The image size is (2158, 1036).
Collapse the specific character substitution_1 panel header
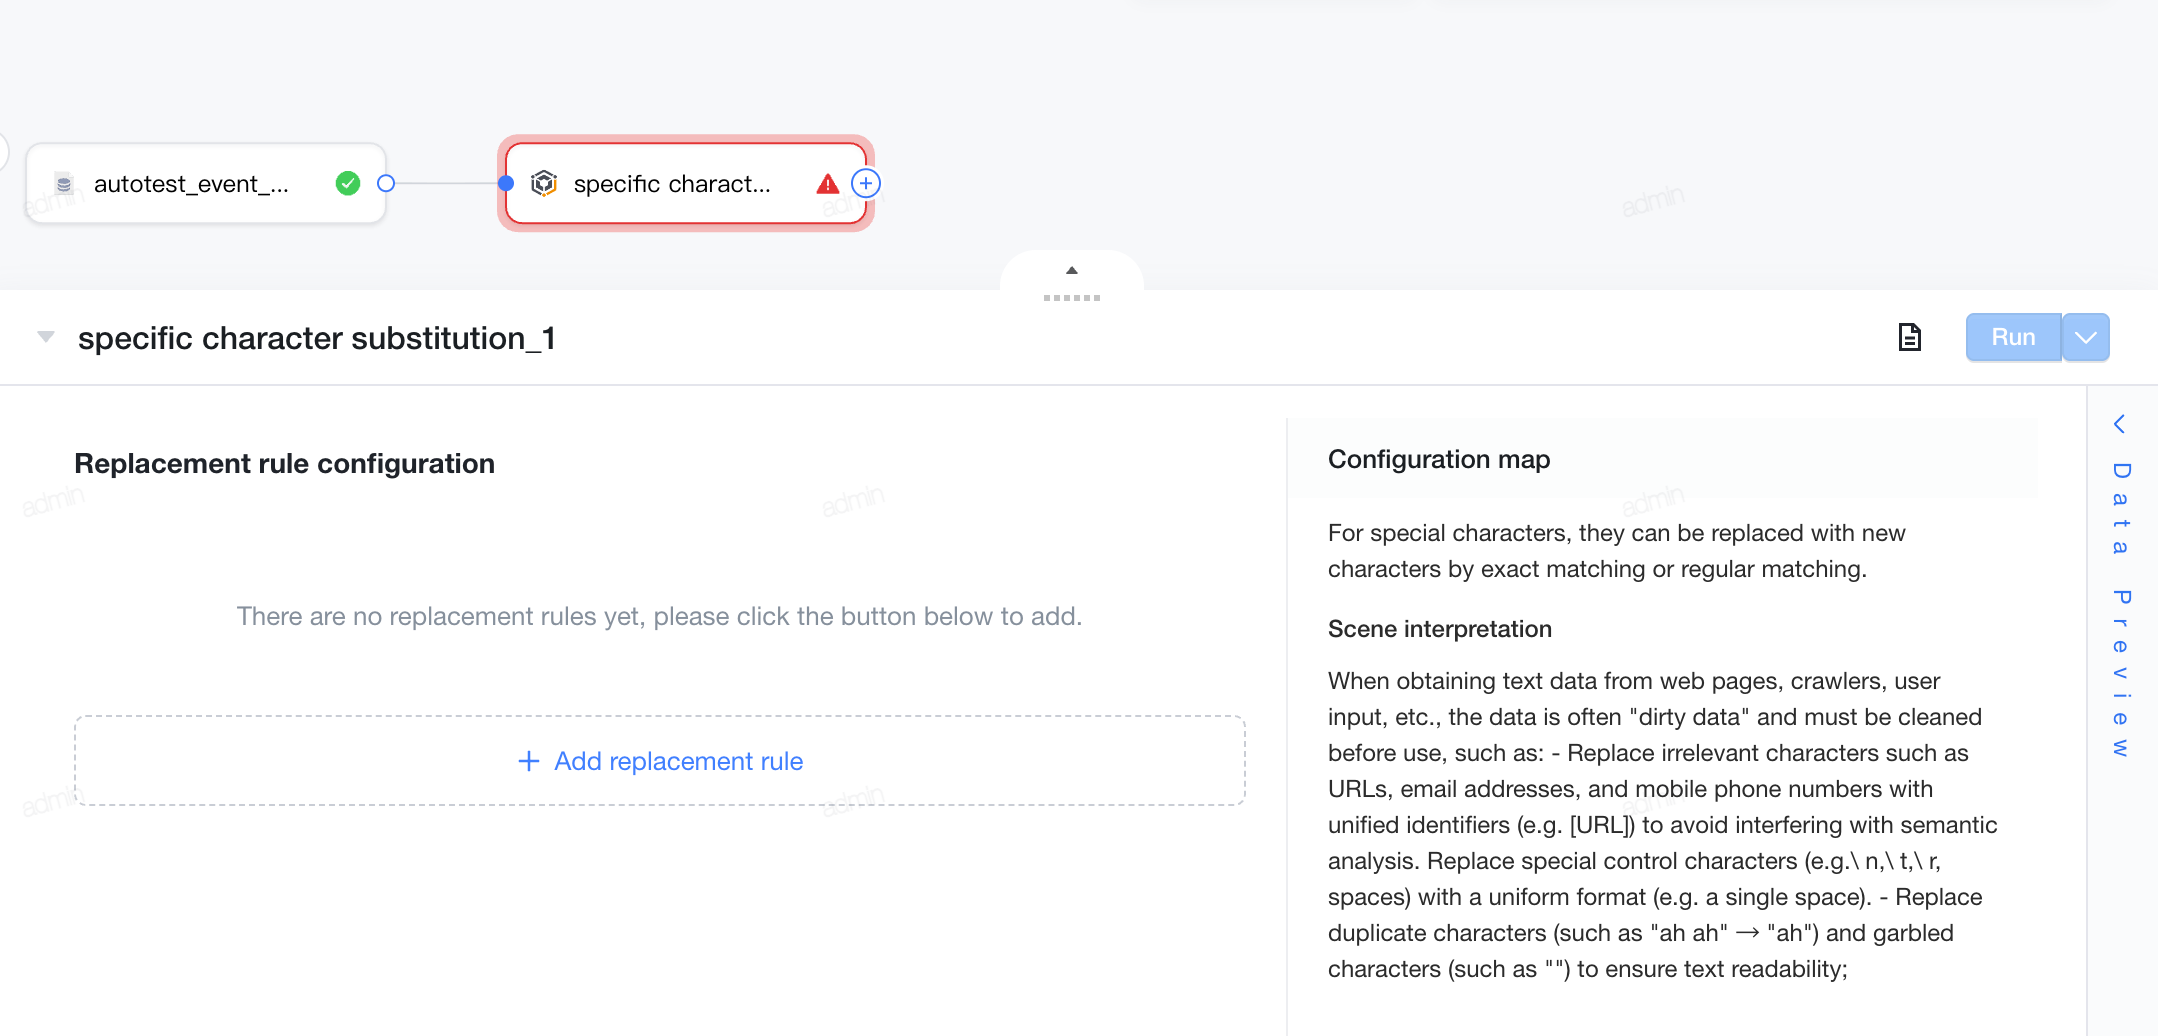click(46, 337)
